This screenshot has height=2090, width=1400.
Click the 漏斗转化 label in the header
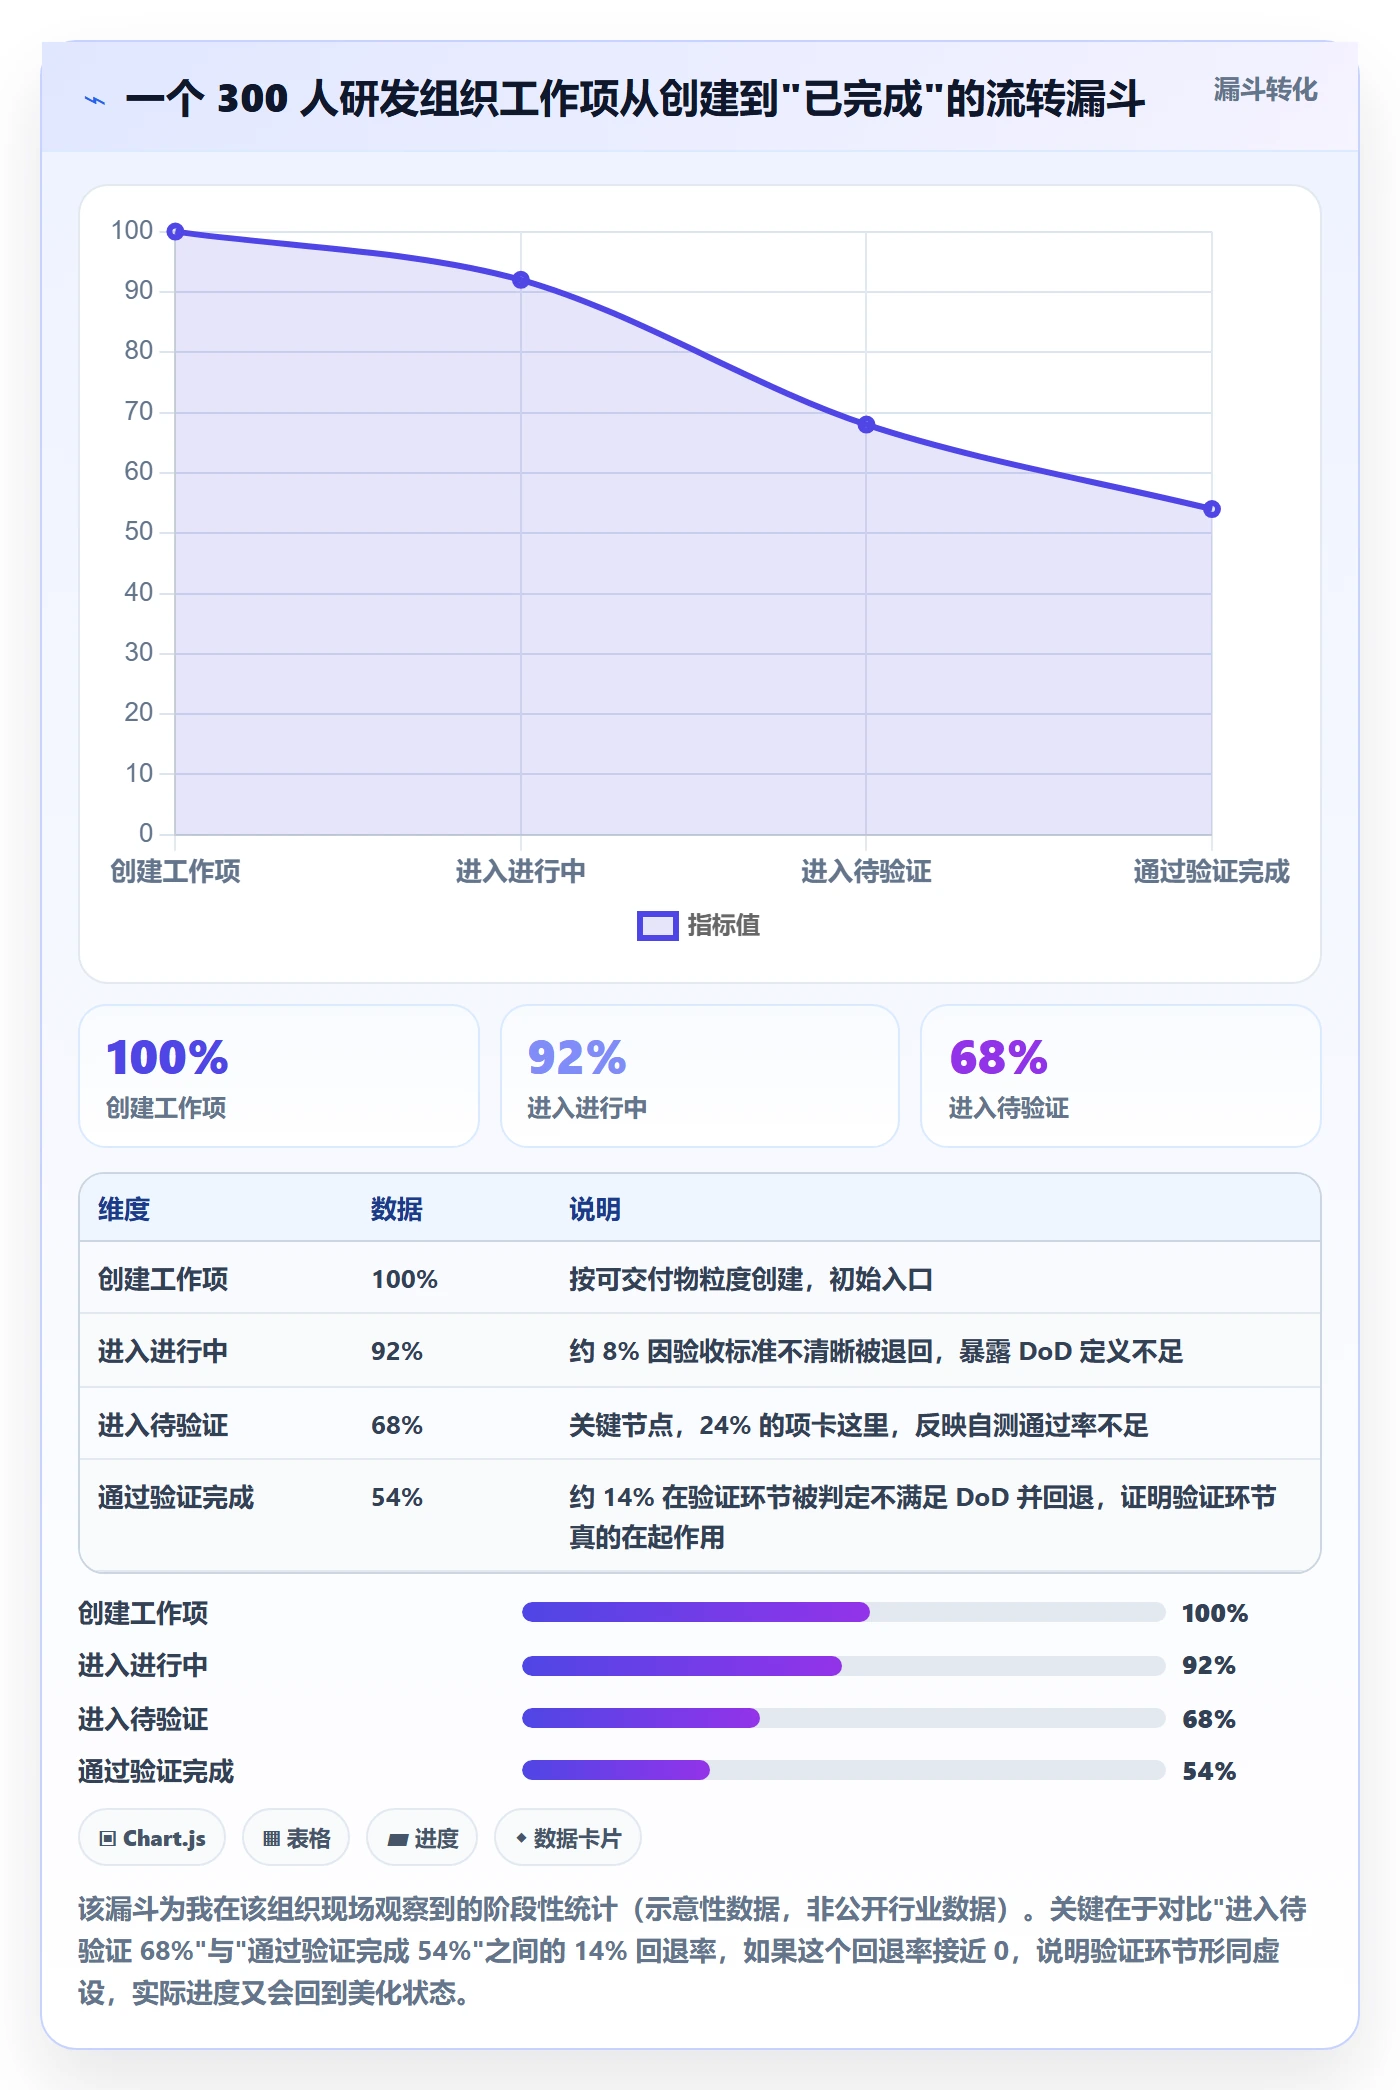(1266, 90)
